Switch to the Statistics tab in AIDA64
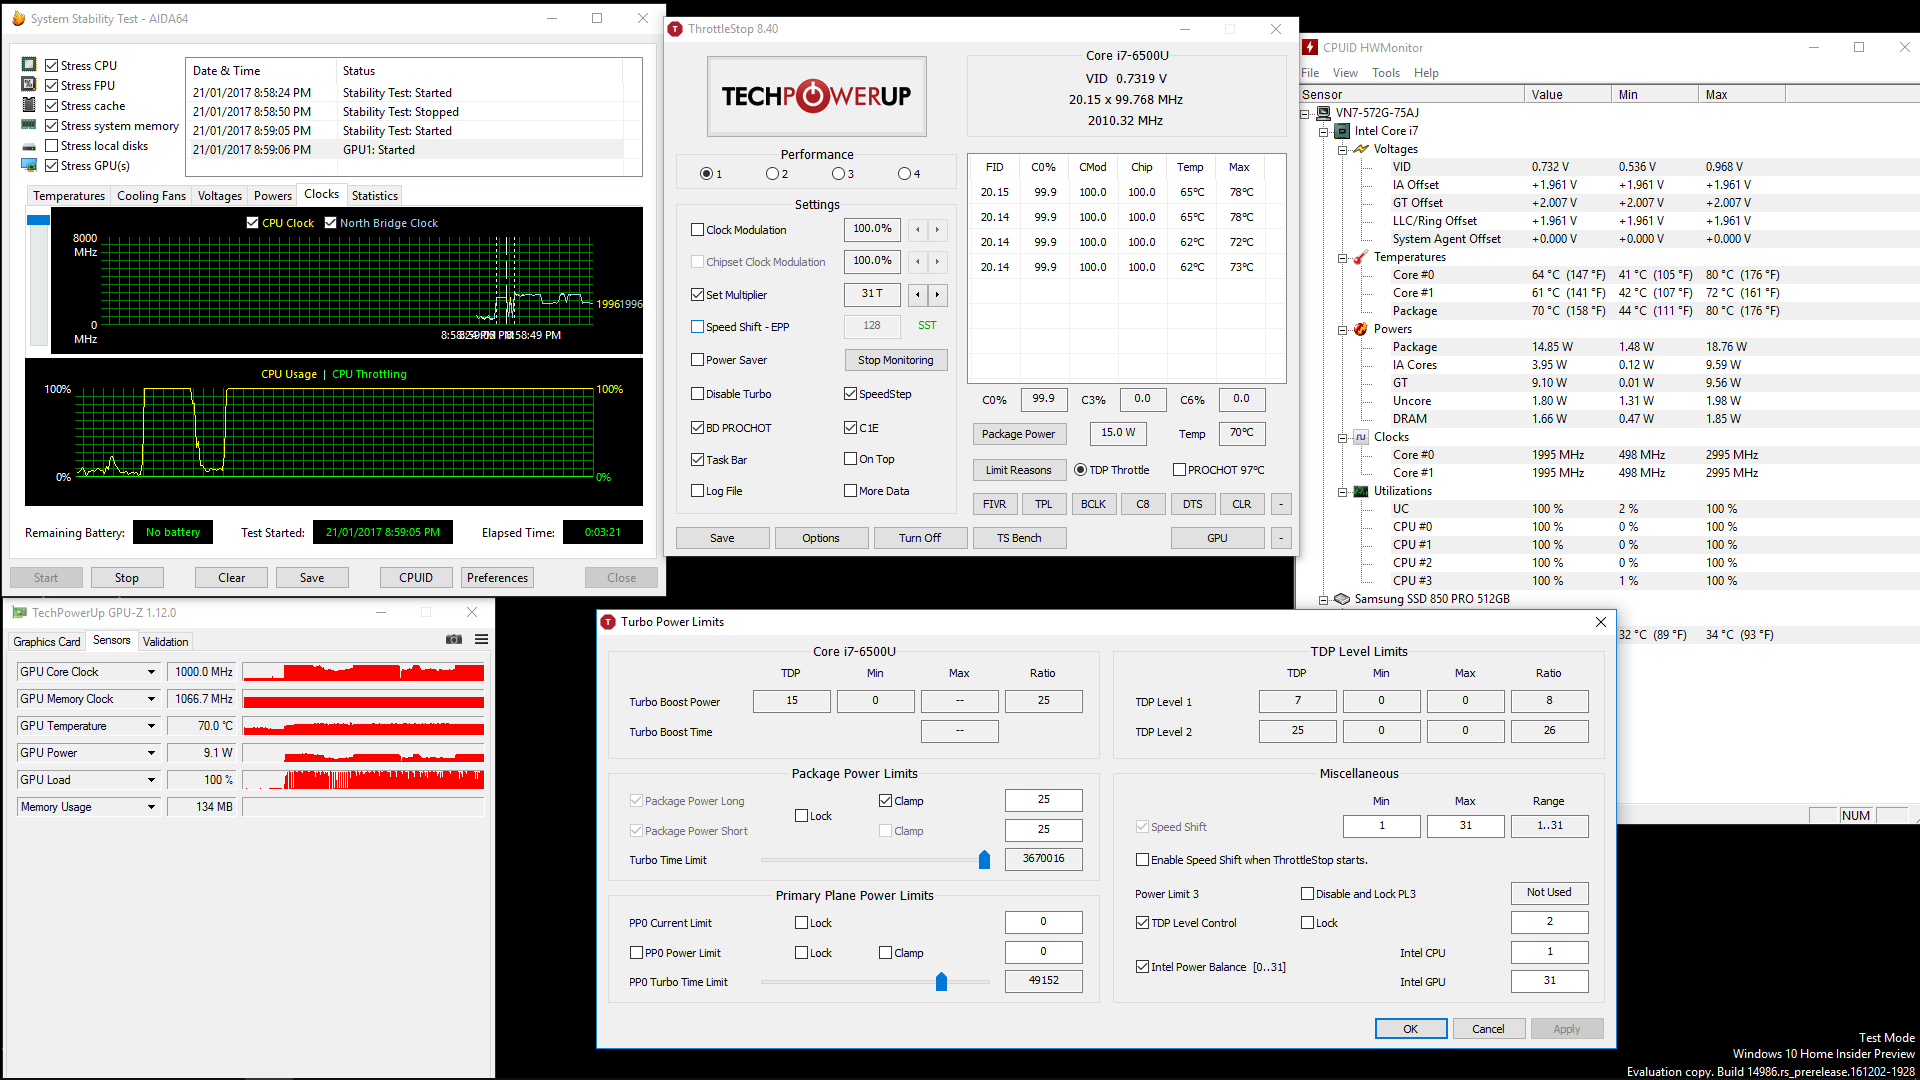The height and width of the screenshot is (1080, 1920). tap(374, 196)
